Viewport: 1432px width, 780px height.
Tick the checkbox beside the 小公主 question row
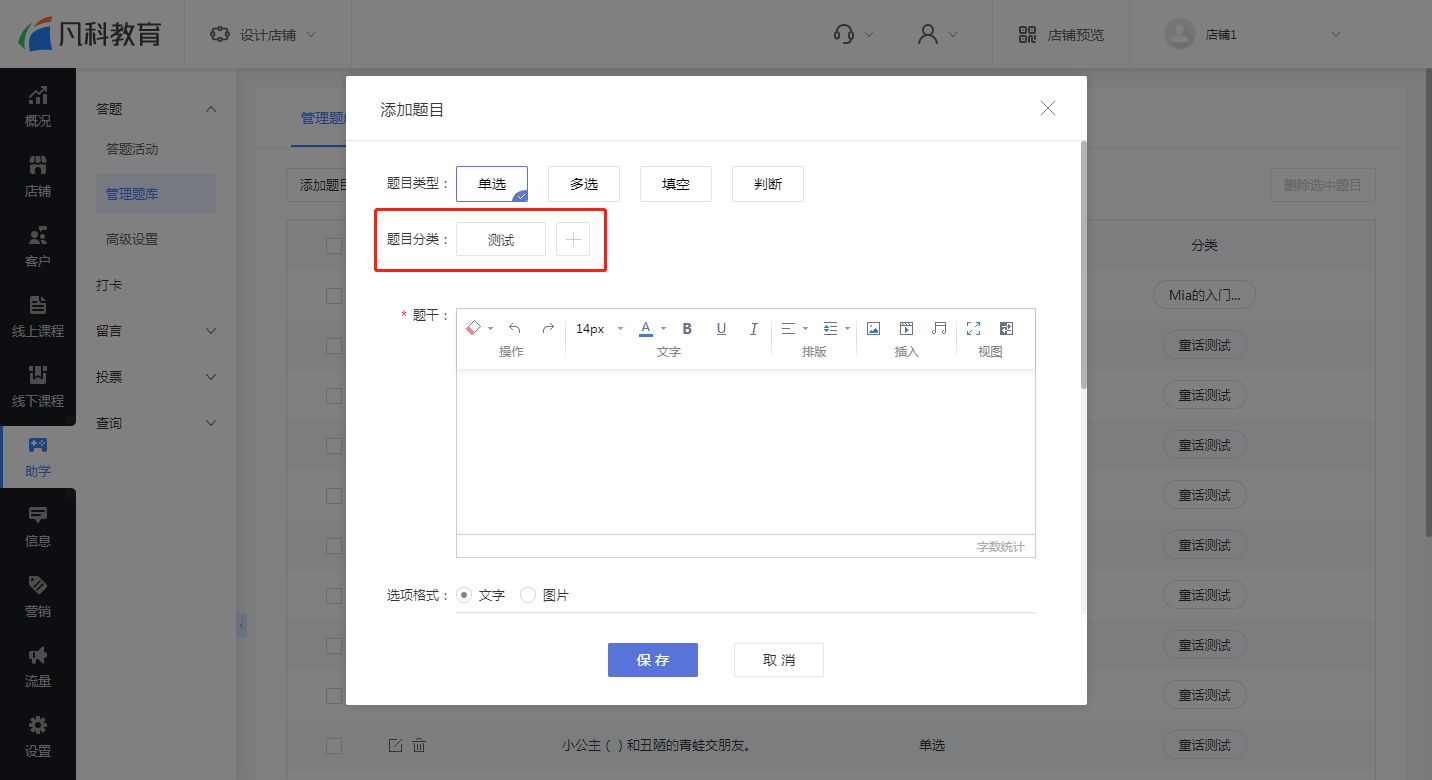point(334,745)
